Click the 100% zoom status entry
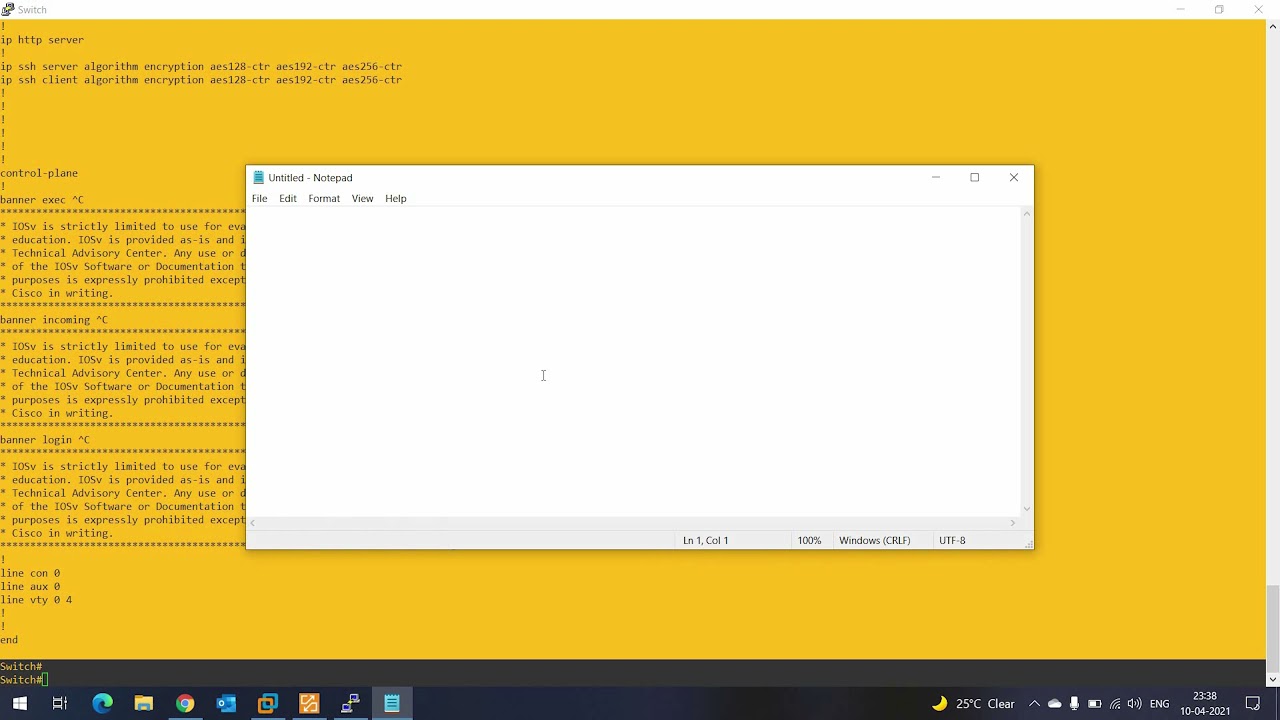The height and width of the screenshot is (720, 1280). (x=809, y=540)
